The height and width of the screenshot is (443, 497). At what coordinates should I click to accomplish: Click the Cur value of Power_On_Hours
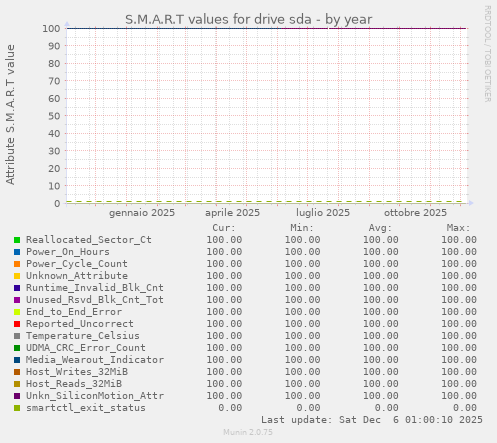point(224,252)
